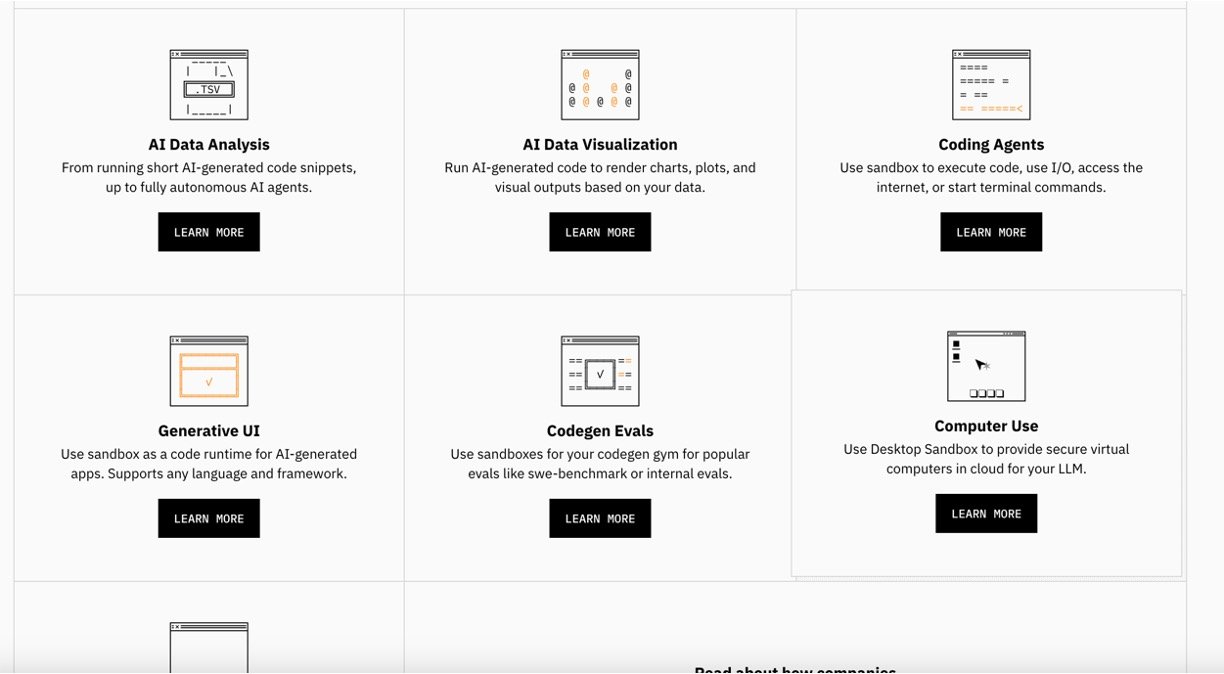This screenshot has height=674, width=1224.
Task: Open Learn More for Generative UI
Action: click(x=209, y=518)
